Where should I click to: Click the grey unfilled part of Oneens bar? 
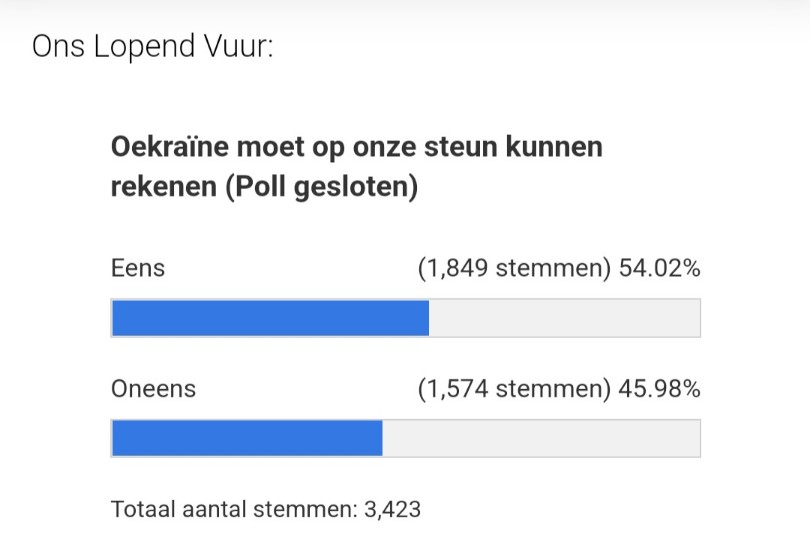541,438
